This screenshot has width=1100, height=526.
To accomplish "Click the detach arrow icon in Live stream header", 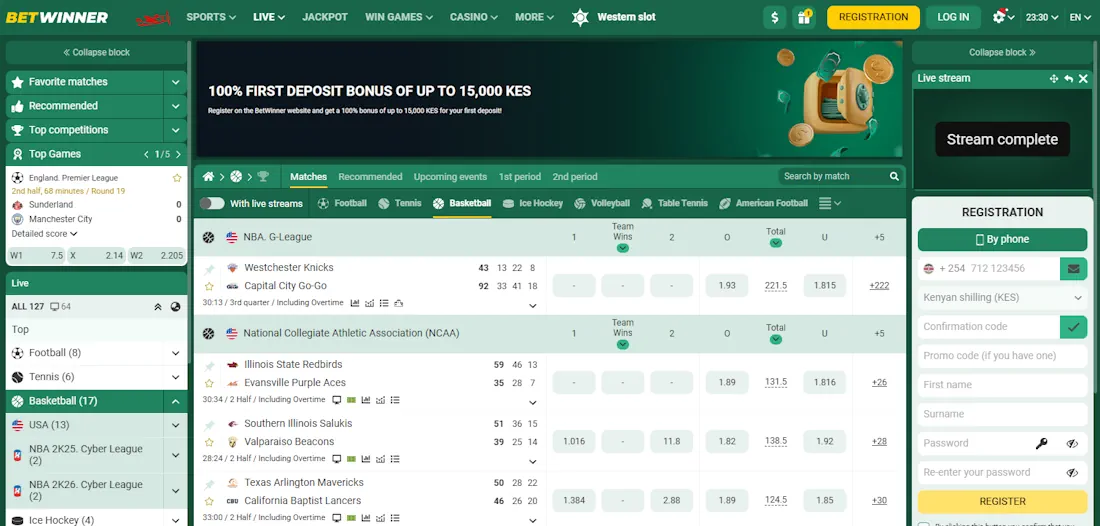I will coord(1068,79).
